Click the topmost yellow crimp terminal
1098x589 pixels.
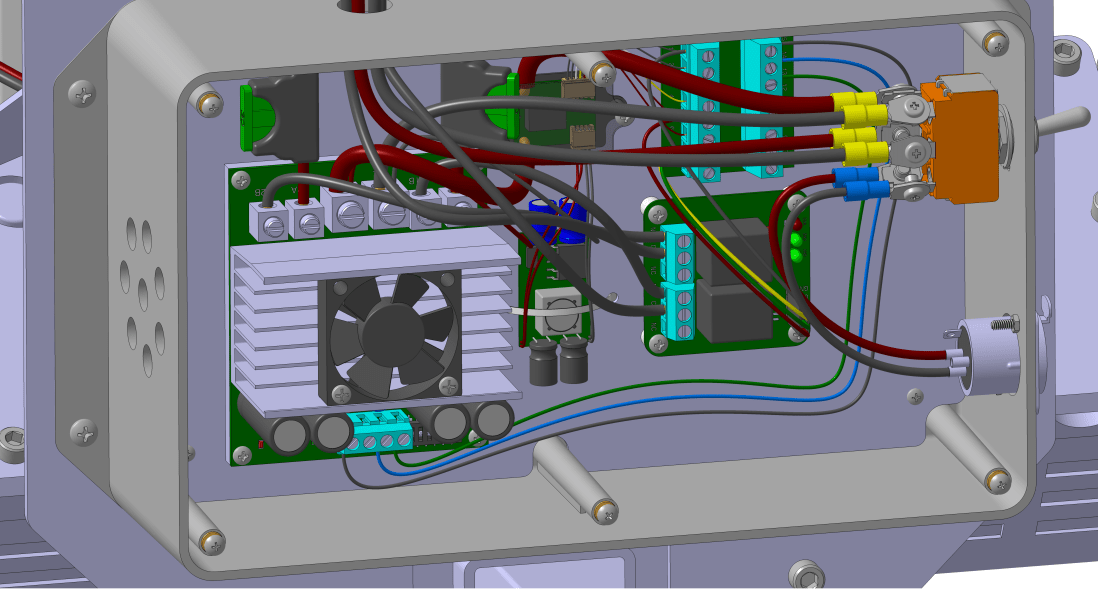[854, 102]
